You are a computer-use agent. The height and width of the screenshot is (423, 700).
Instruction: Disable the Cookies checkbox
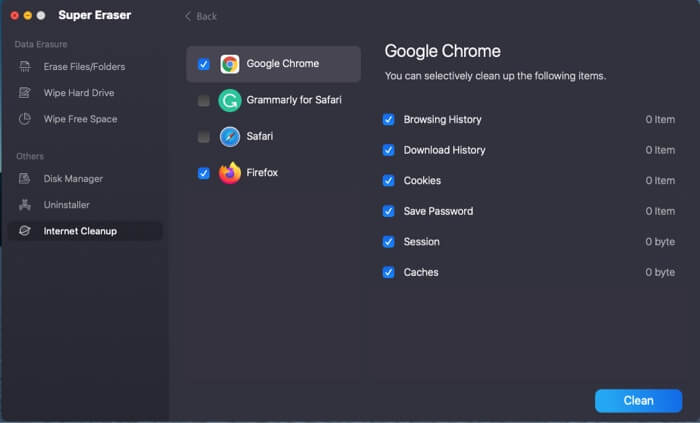(x=388, y=180)
